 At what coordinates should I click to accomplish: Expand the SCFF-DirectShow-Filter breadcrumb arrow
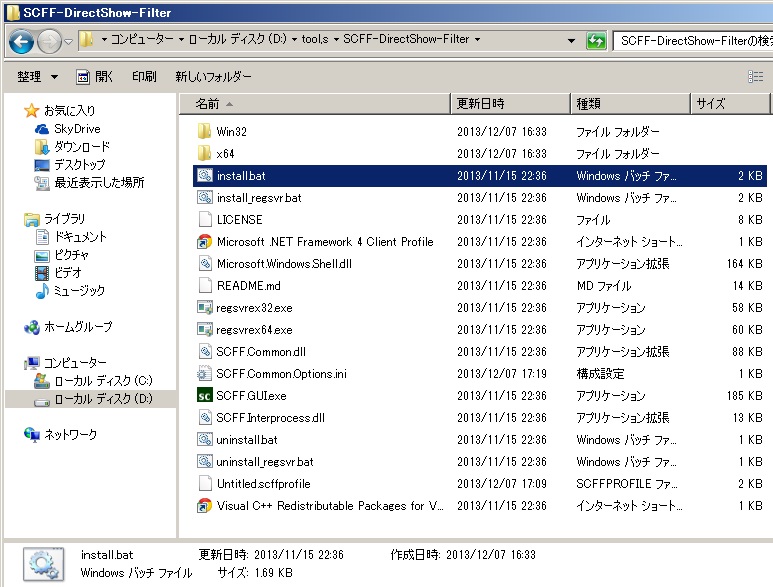coord(477,39)
